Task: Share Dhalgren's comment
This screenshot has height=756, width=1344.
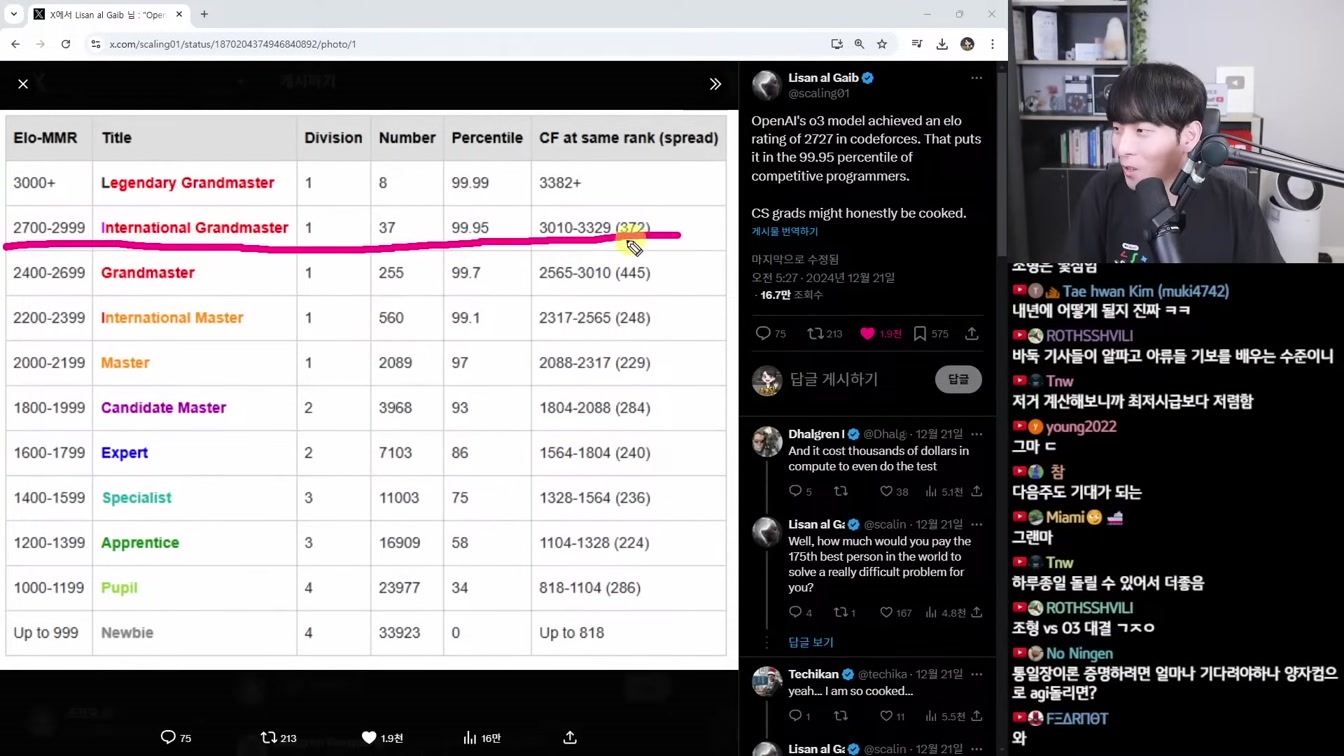Action: [976, 491]
